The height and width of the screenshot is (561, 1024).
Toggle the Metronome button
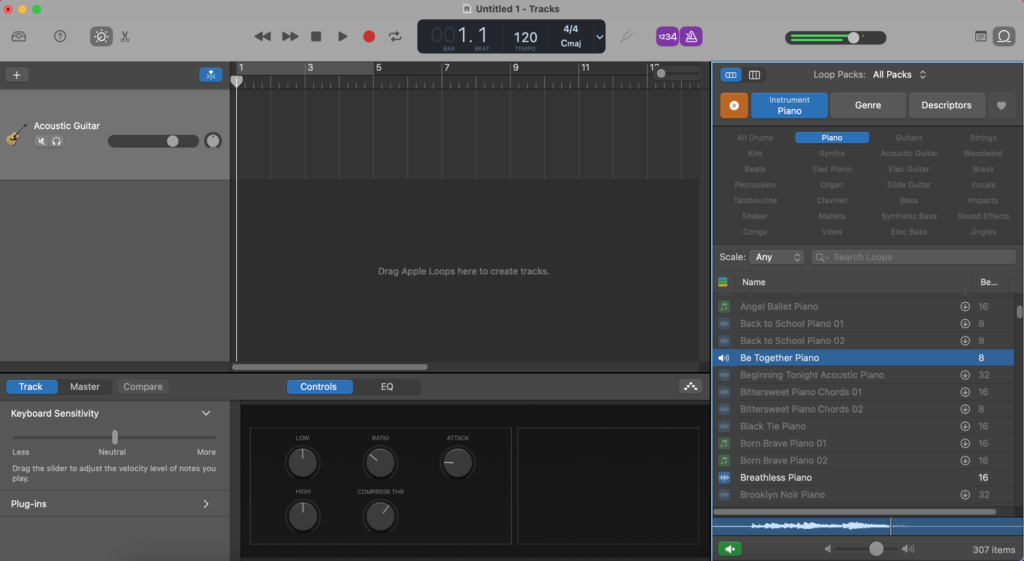691,36
